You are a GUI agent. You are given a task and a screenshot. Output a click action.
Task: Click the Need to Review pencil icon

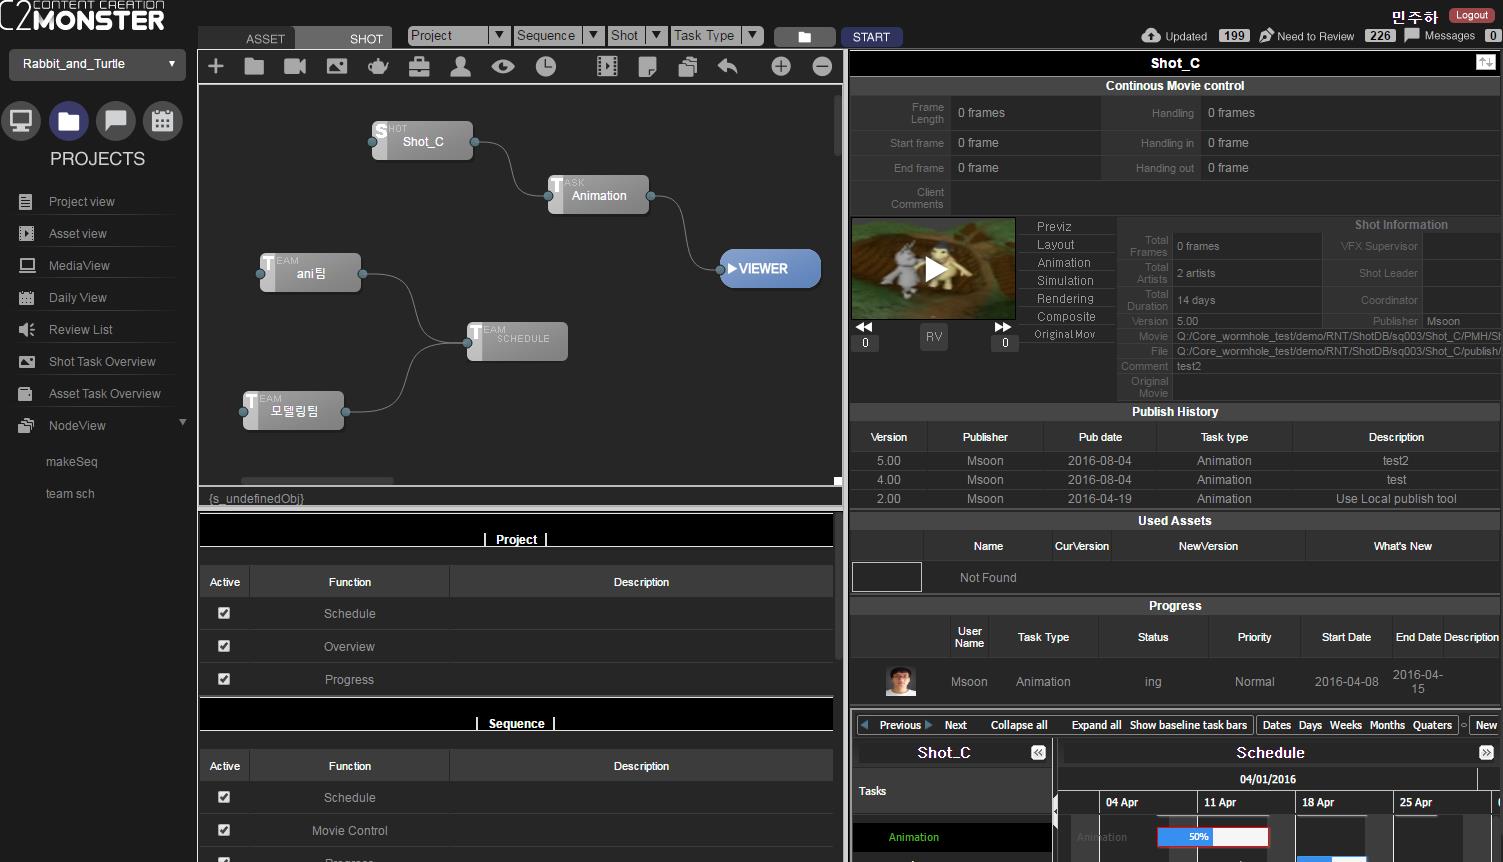tap(1266, 35)
